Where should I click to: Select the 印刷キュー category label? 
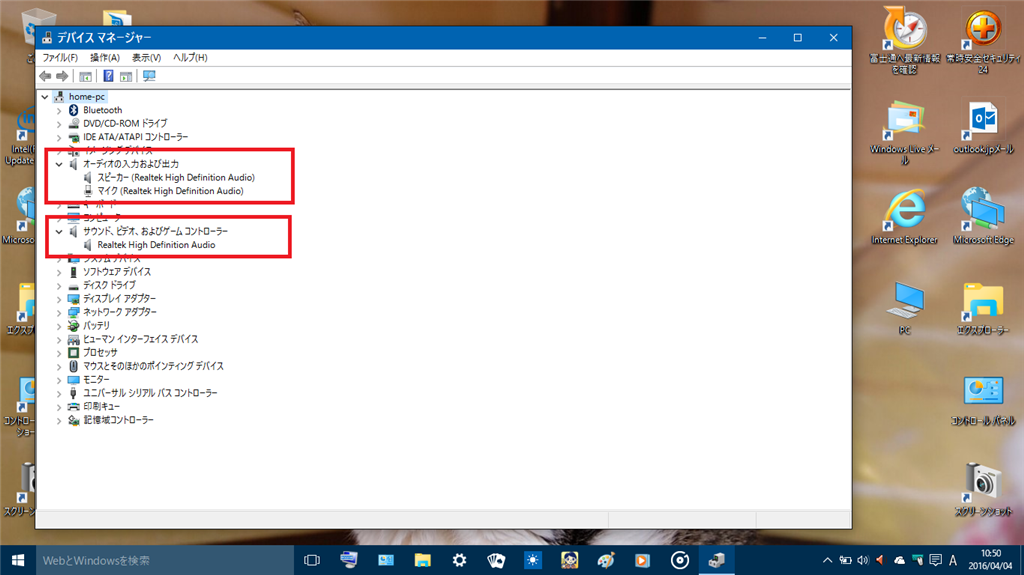pos(101,406)
